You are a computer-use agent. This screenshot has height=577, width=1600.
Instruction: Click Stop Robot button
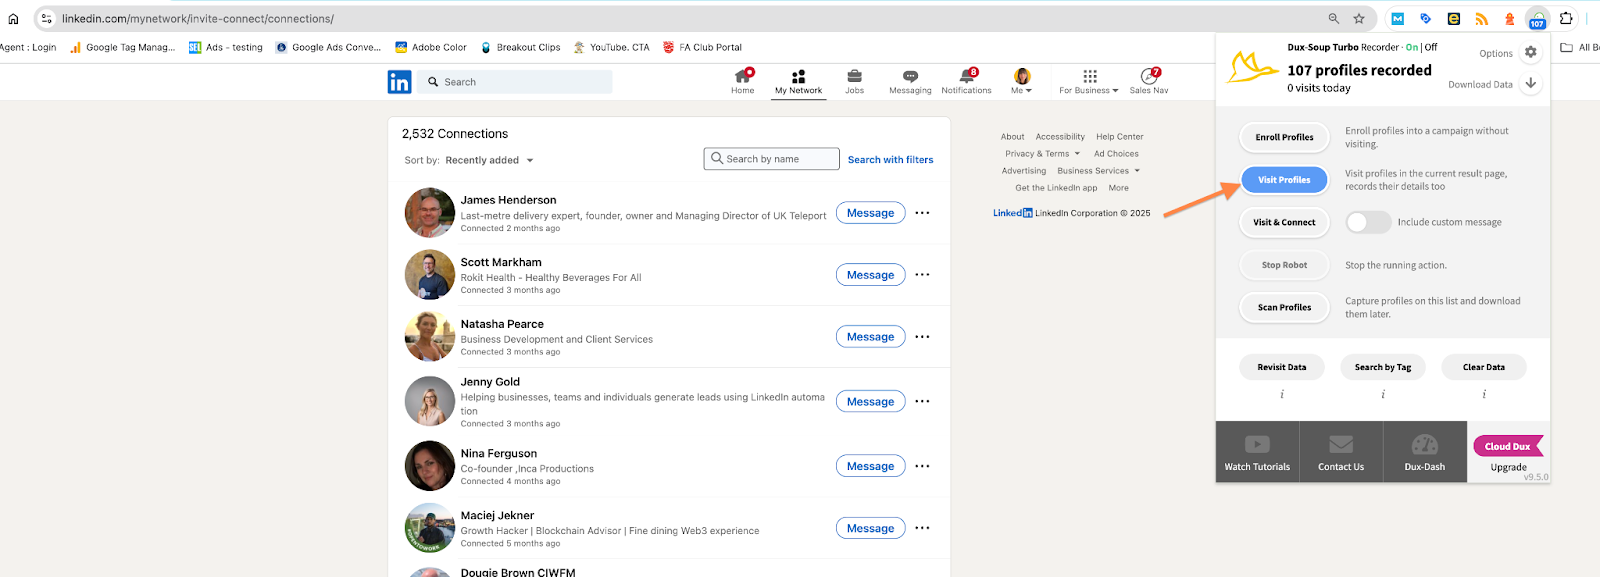pyautogui.click(x=1284, y=265)
